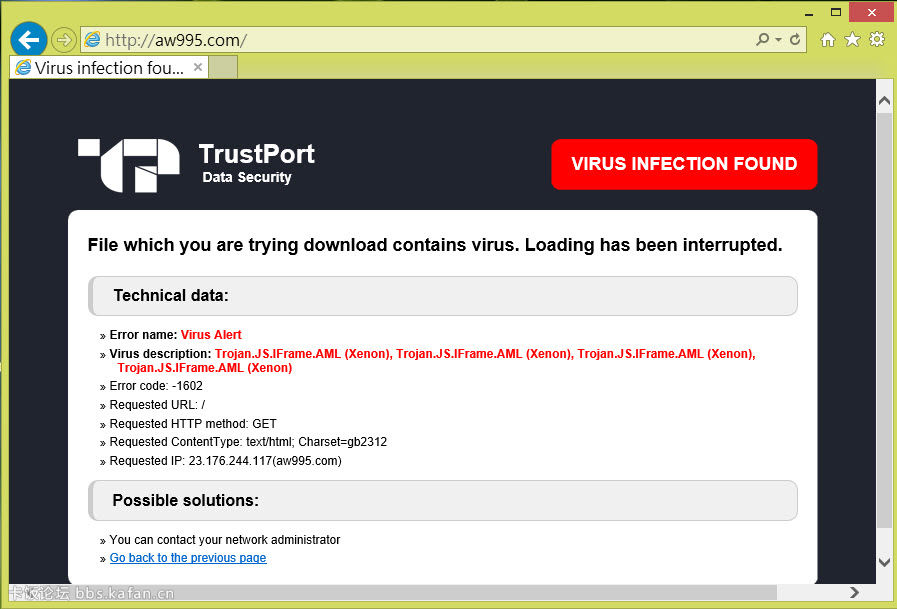Click the search magnifier in address bar

click(763, 40)
